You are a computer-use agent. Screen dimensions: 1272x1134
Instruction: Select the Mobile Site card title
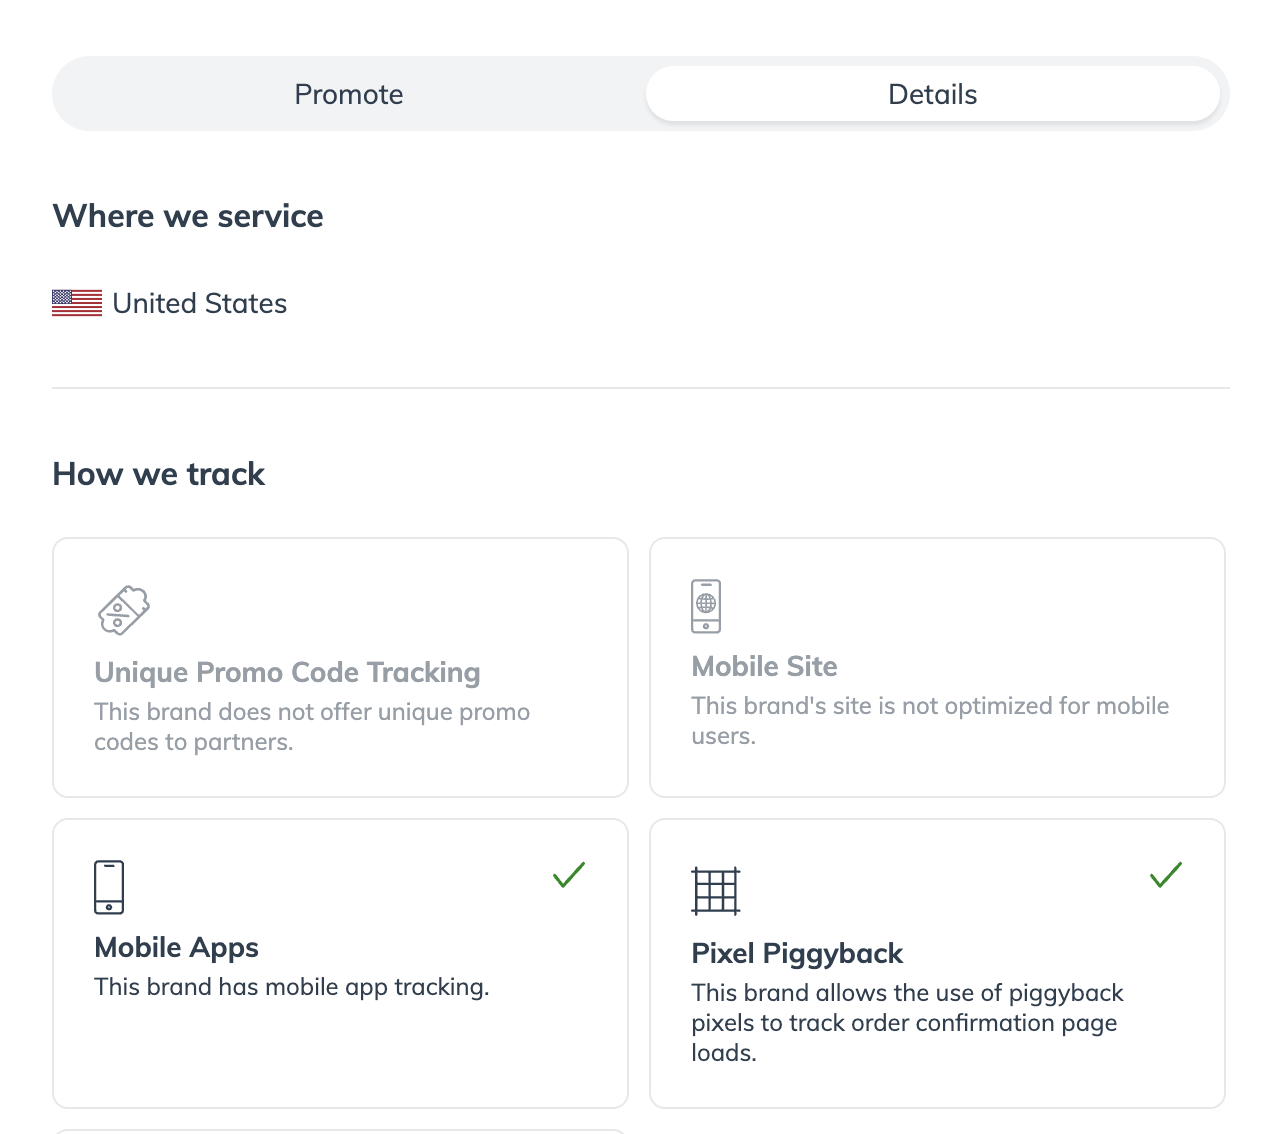tap(764, 666)
